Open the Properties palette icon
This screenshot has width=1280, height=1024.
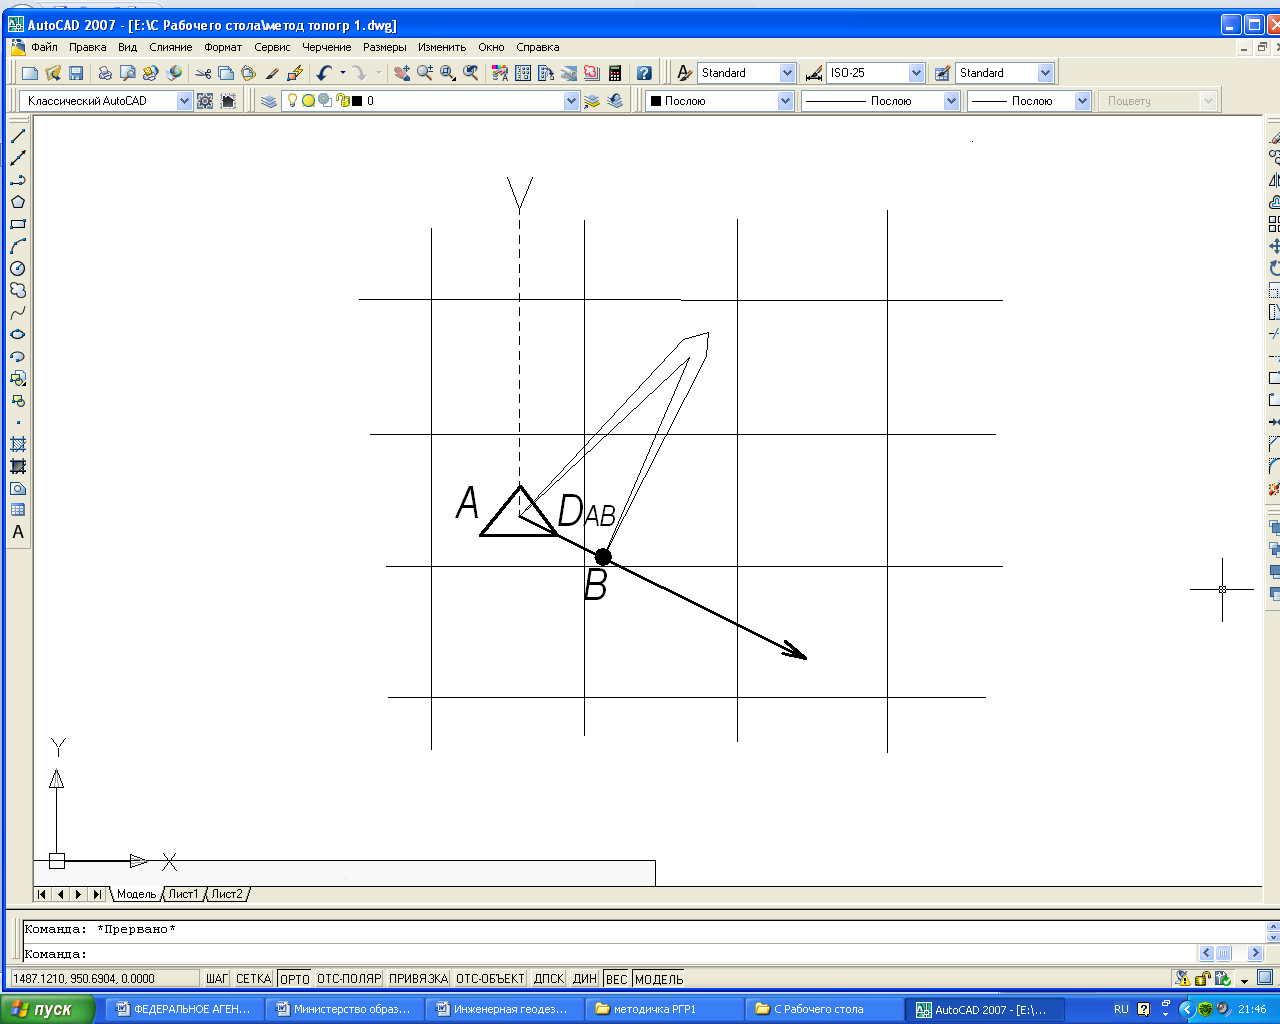[x=500, y=73]
